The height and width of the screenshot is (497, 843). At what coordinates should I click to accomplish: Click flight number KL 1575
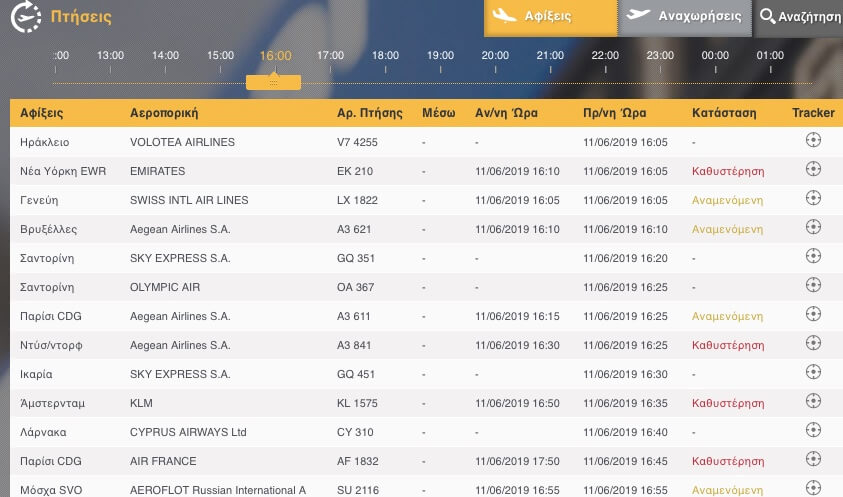pyautogui.click(x=357, y=403)
